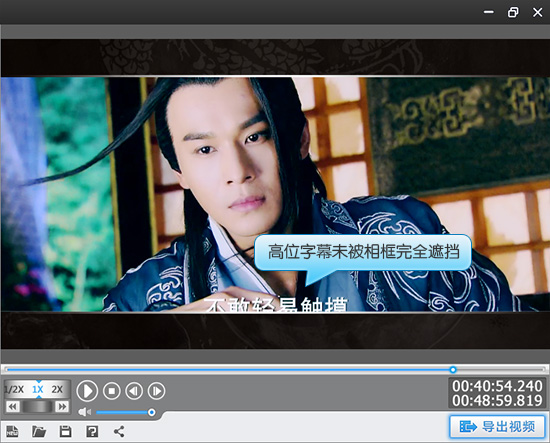Restore the window with the title bar button
Viewport: 550px width, 443px height.
[x=513, y=12]
